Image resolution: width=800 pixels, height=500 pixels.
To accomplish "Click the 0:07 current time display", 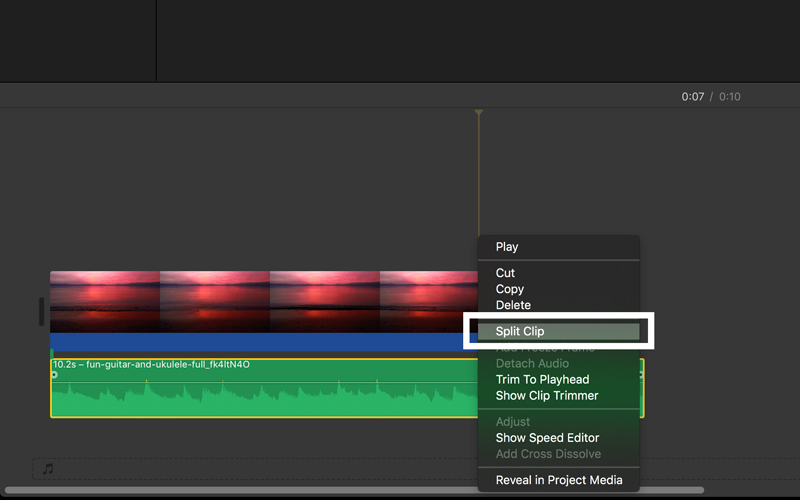I will click(692, 97).
